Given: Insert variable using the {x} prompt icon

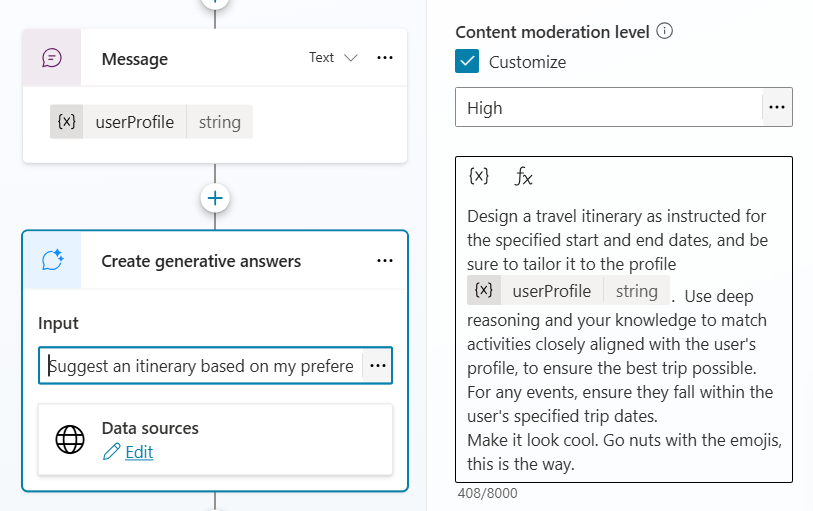Looking at the screenshot, I should coord(479,176).
